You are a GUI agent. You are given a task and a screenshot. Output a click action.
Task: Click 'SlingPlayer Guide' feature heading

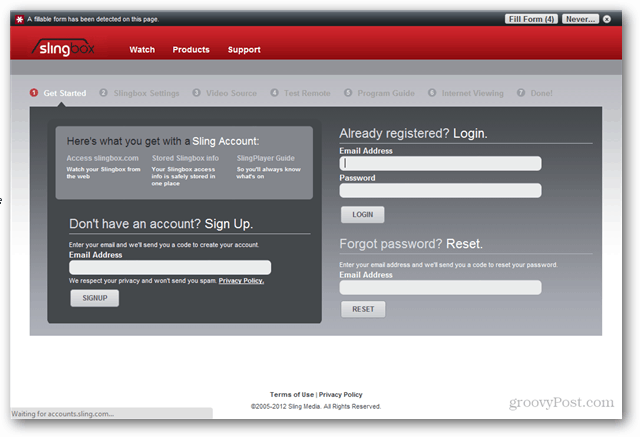click(x=265, y=158)
